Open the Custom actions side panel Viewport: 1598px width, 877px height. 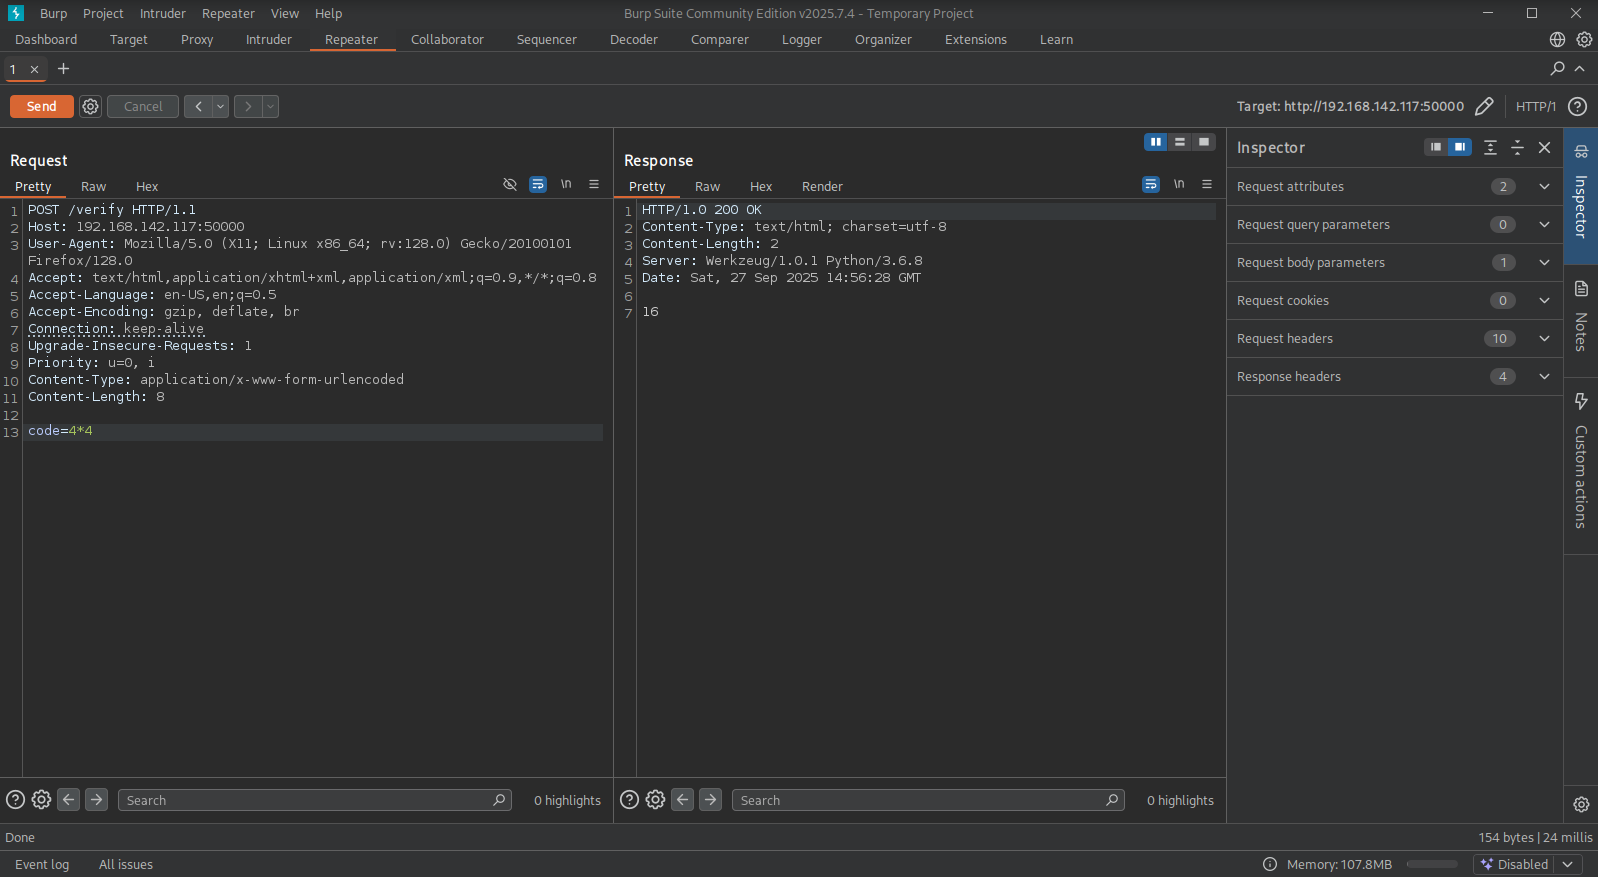pyautogui.click(x=1580, y=460)
